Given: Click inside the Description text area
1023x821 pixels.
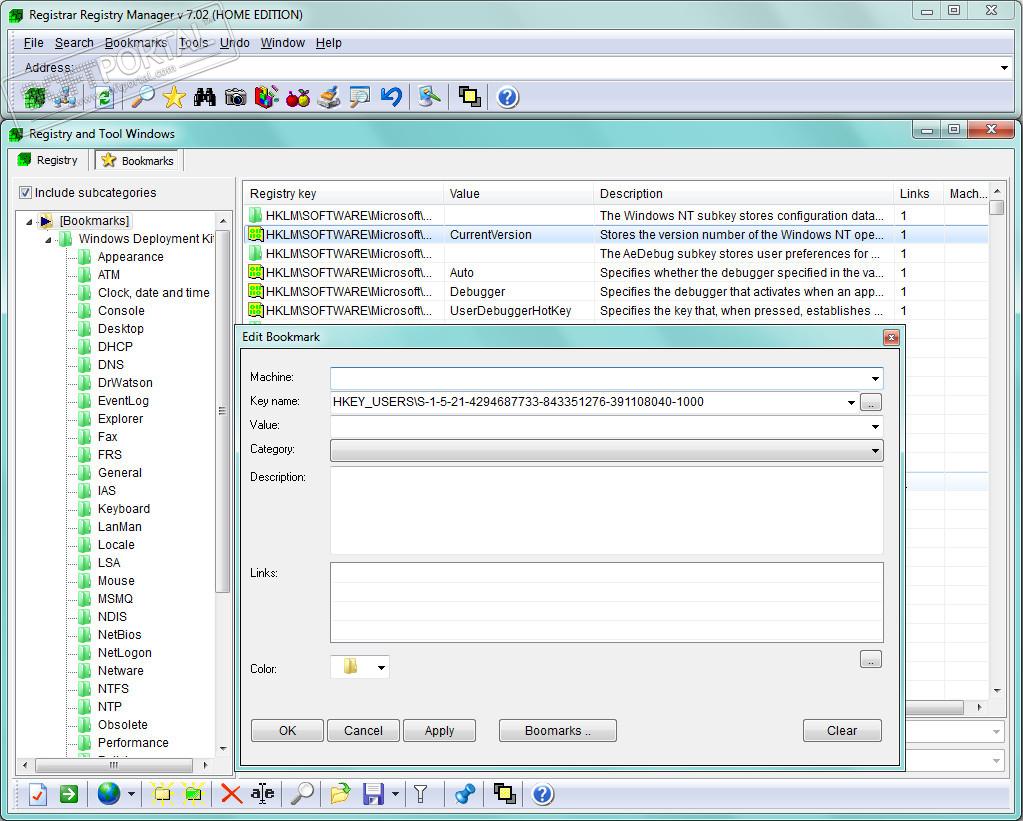Looking at the screenshot, I should point(607,510).
